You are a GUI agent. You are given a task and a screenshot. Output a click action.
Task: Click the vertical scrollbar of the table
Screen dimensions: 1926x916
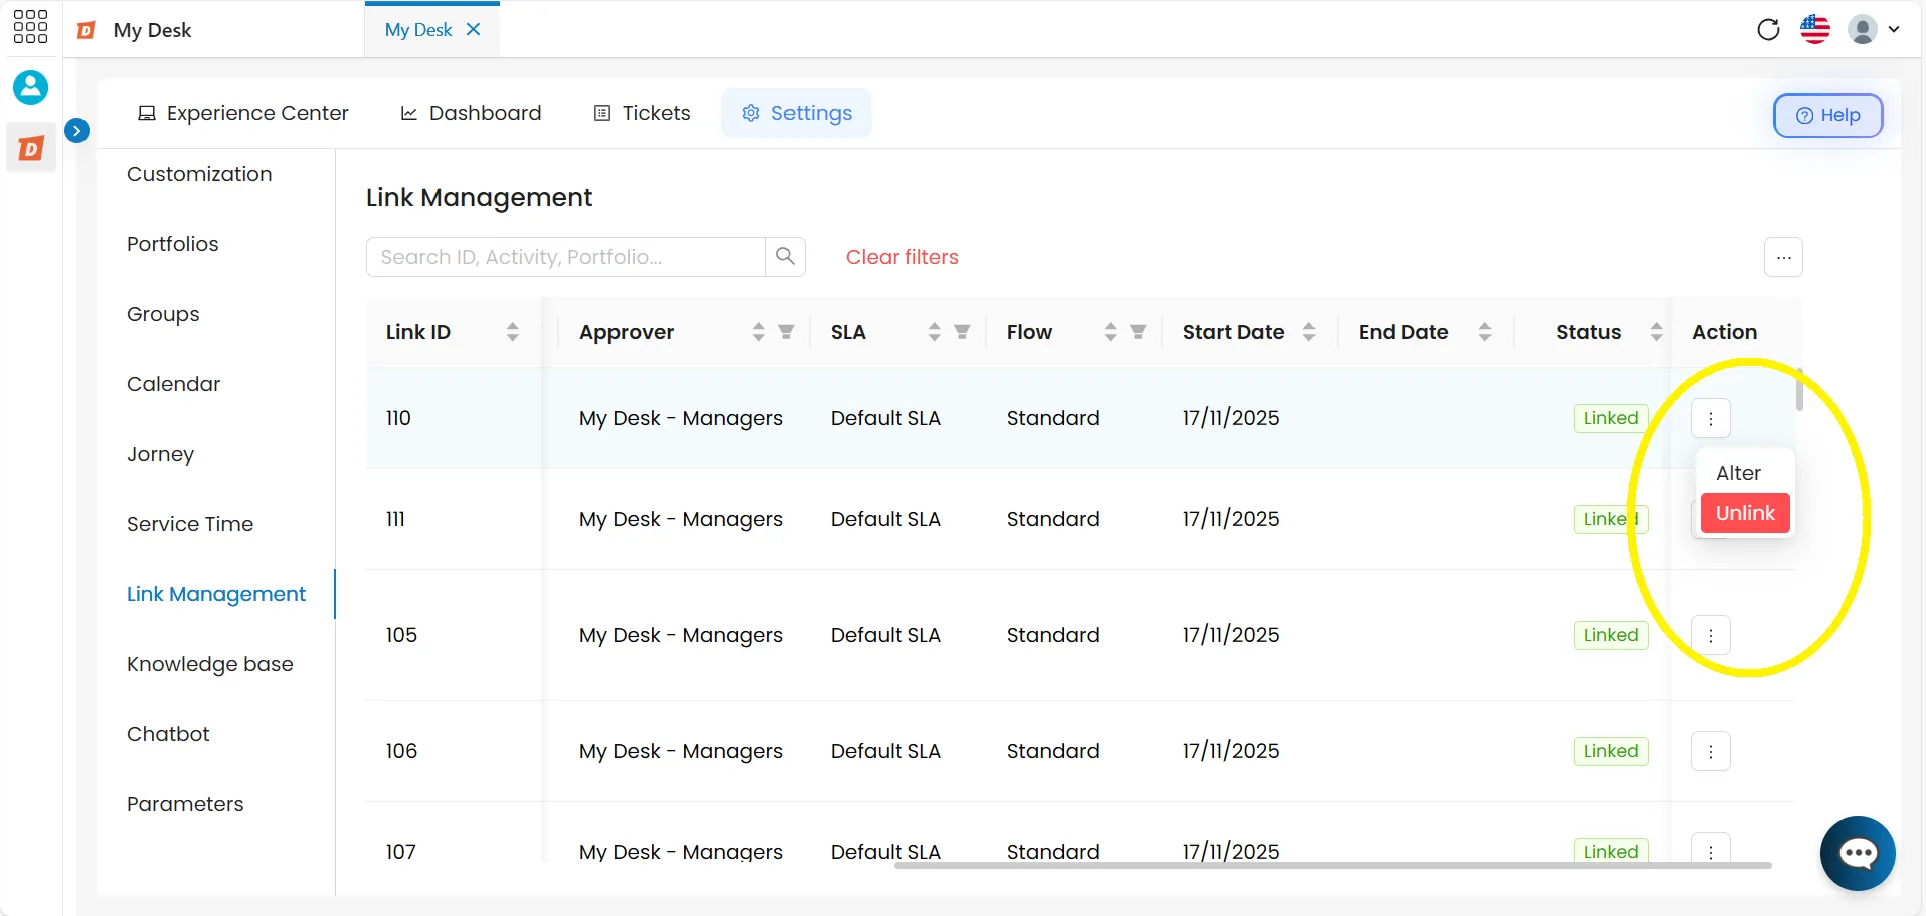1799,390
